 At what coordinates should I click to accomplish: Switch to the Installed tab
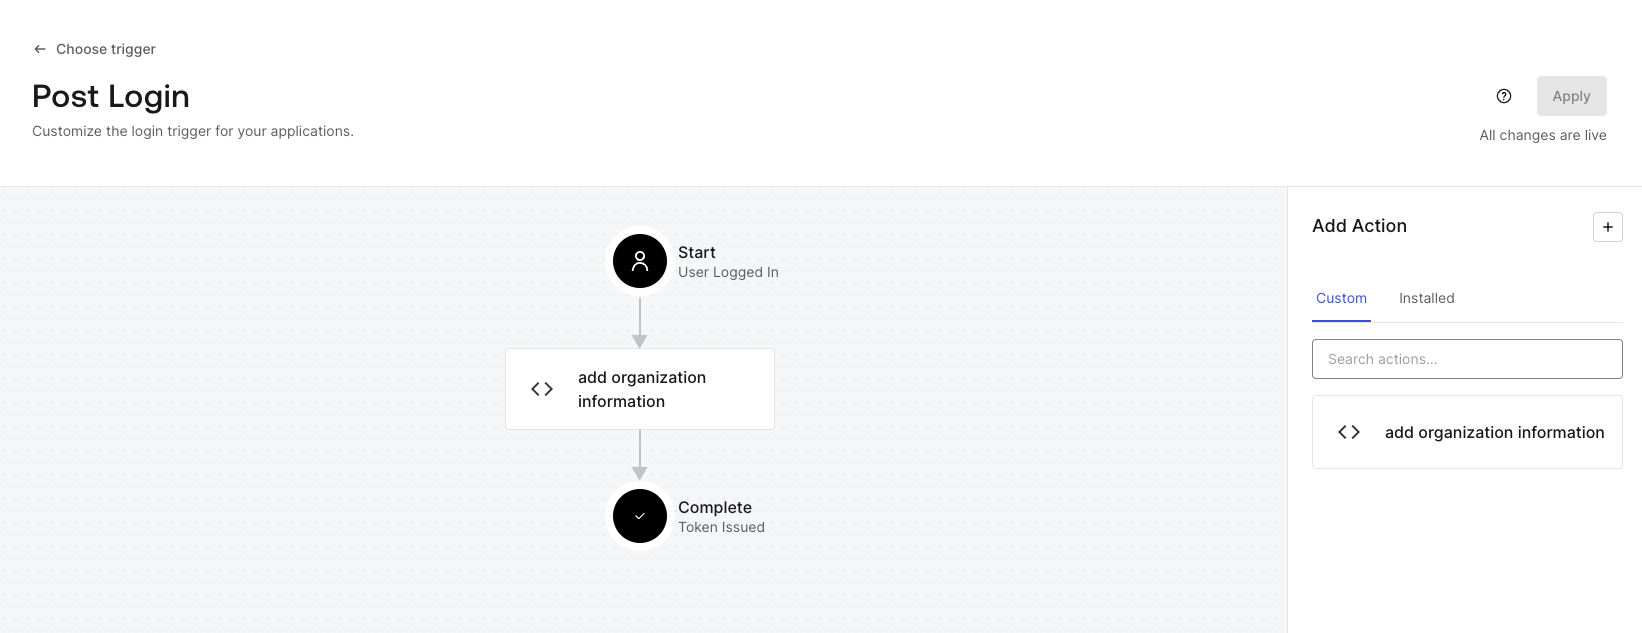[x=1426, y=298]
